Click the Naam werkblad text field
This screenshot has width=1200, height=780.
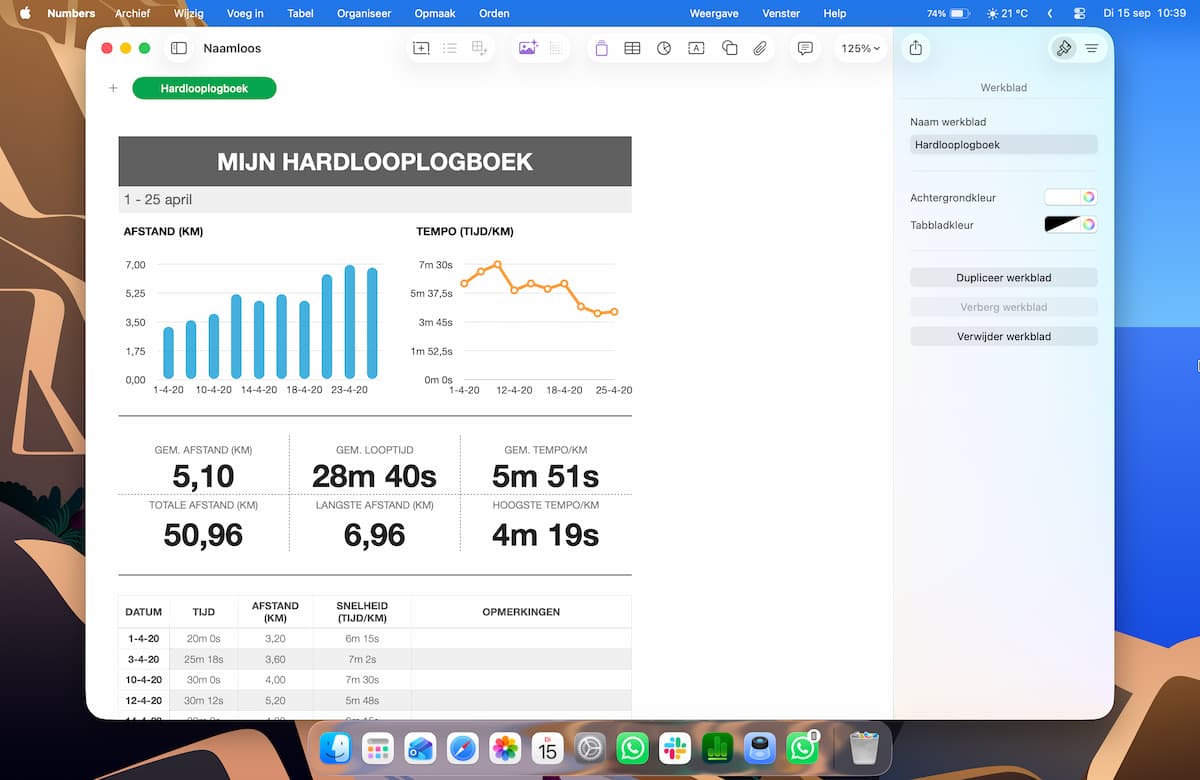tap(1004, 145)
